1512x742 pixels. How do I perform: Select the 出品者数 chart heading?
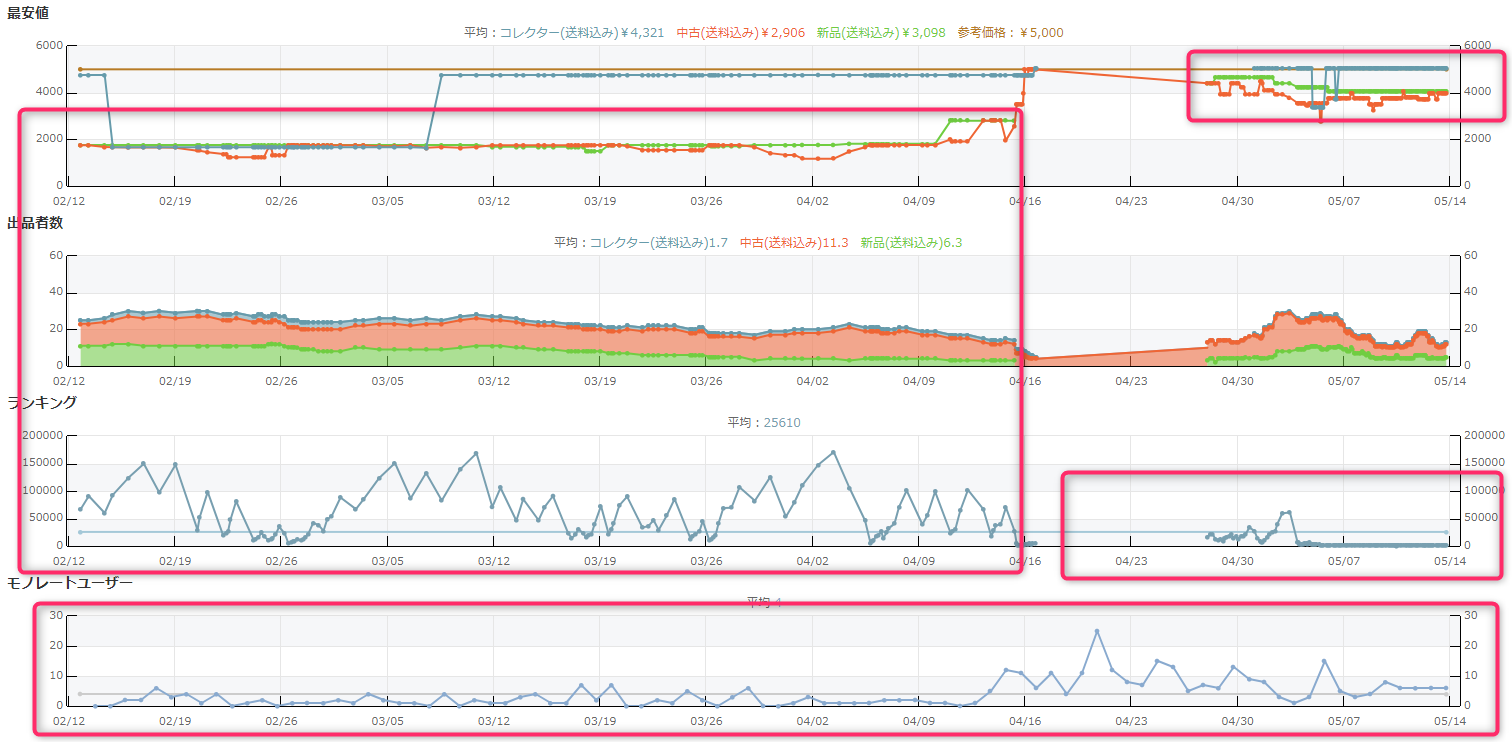coord(35,222)
